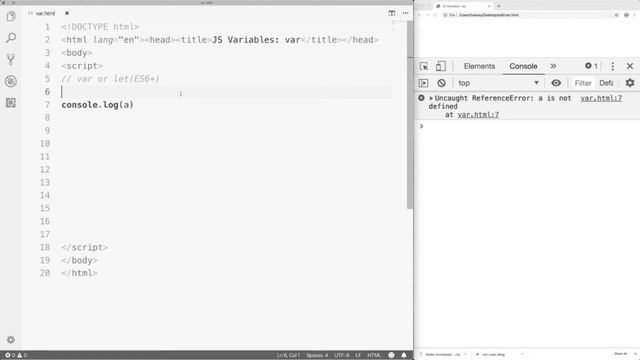Open the 'at var.html:7' stack trace link
The height and width of the screenshot is (360, 640).
(x=478, y=115)
